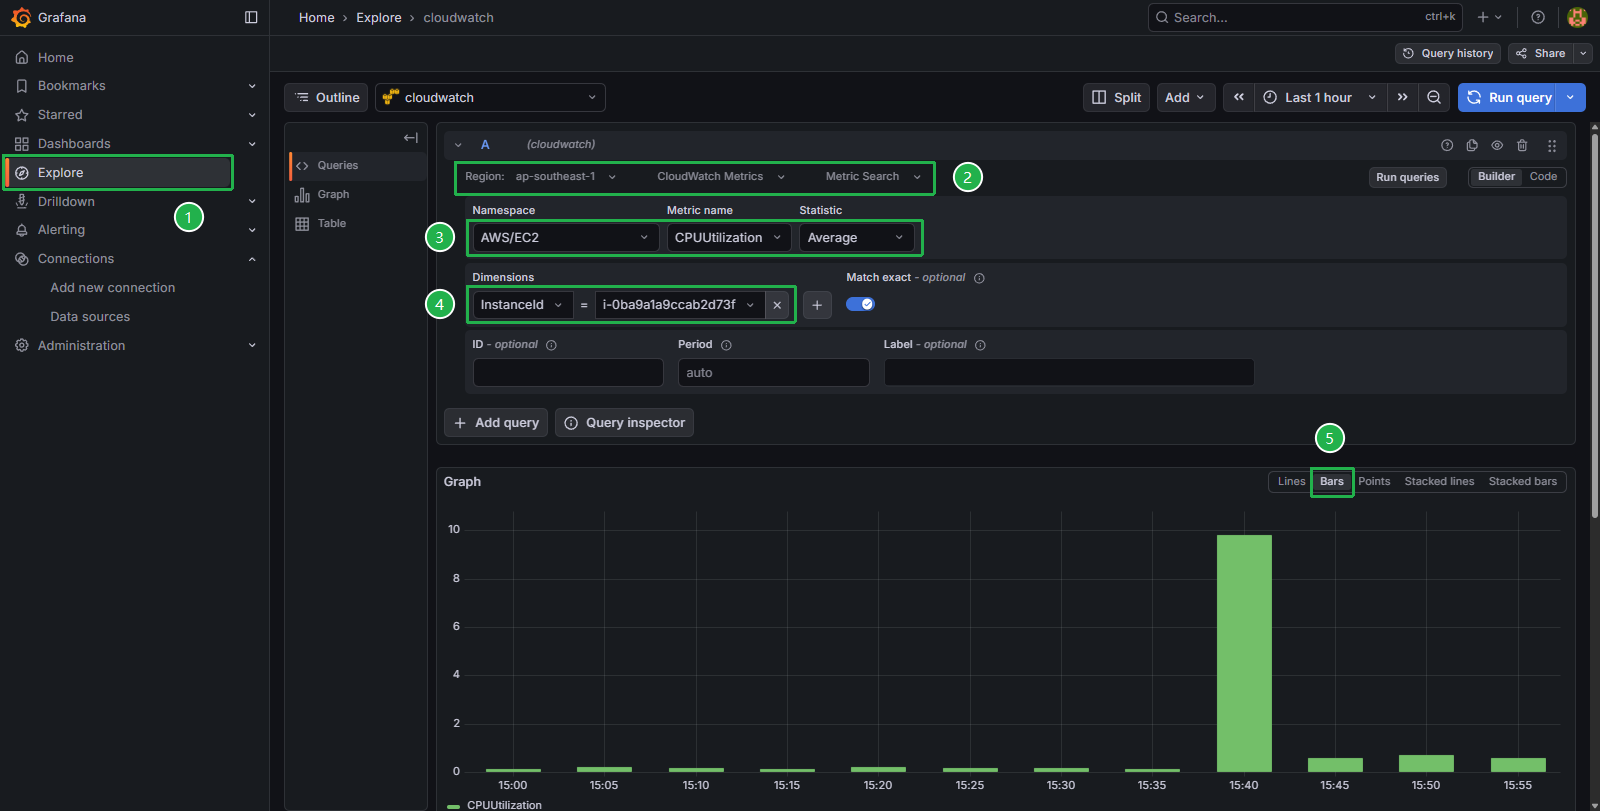Open the Metric name CPUUtilization dropdown
The image size is (1600, 811).
point(729,238)
